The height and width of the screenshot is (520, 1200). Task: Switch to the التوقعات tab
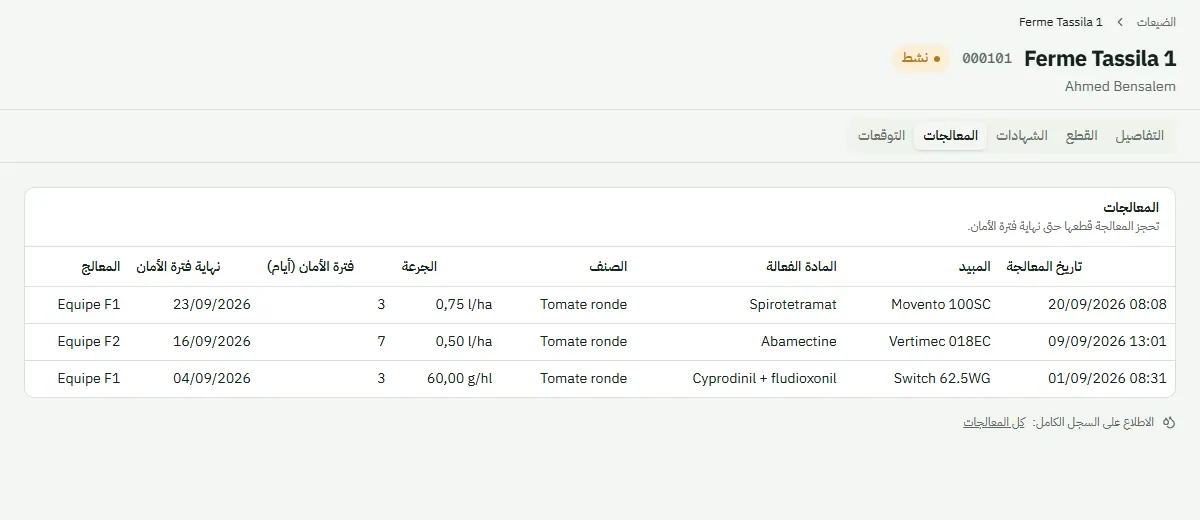882,136
